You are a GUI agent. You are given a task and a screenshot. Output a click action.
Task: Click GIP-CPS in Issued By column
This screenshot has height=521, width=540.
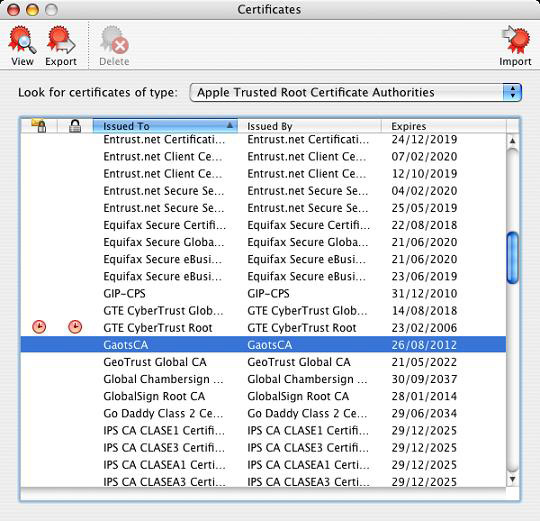click(x=268, y=293)
